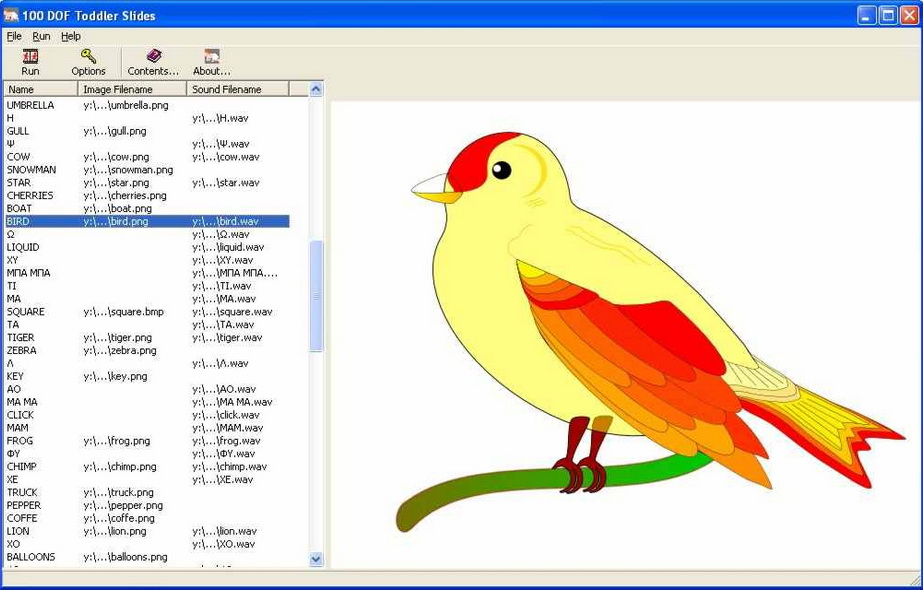Click the frog.png image filename cell
Viewport: 923px width, 590px height.
pyautogui.click(x=117, y=441)
